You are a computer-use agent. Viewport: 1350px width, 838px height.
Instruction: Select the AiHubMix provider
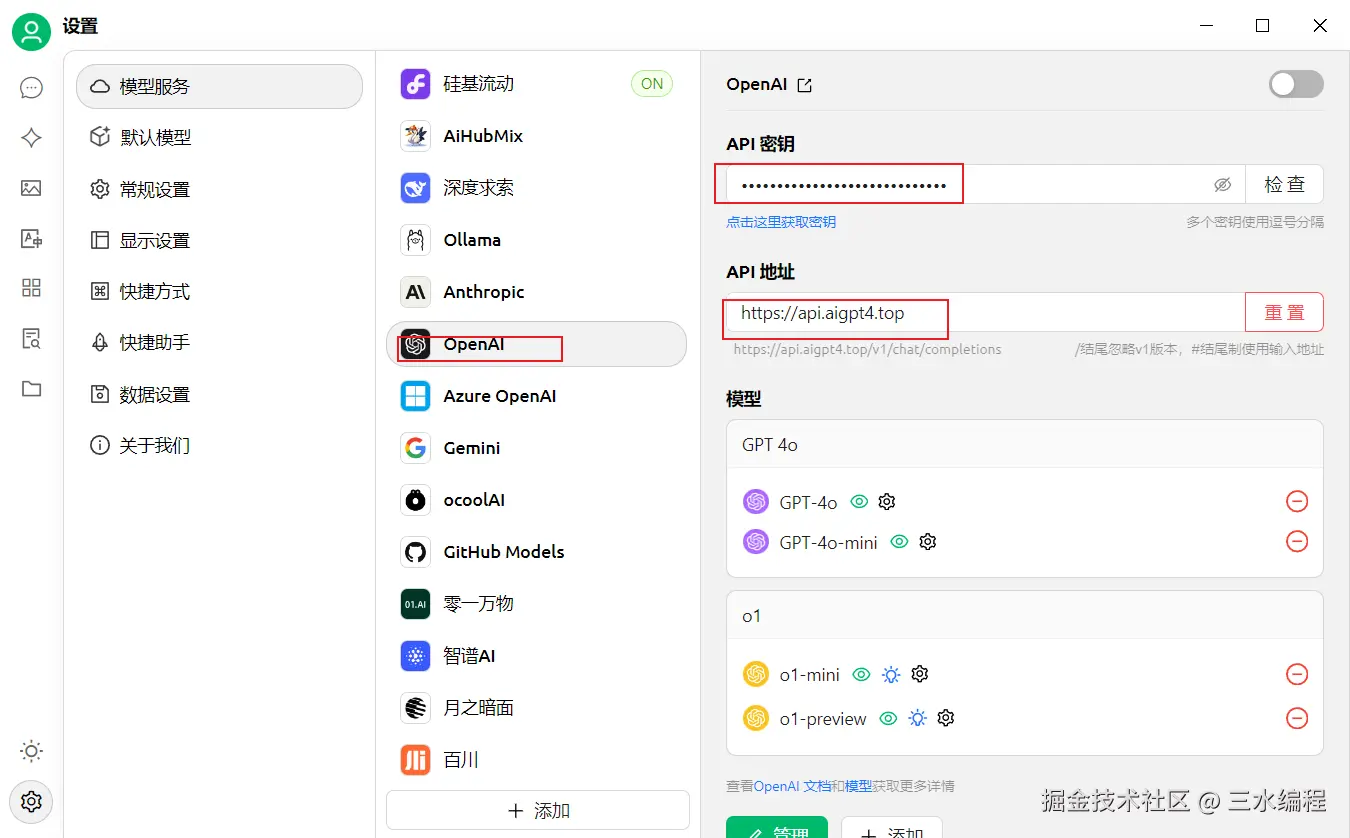pyautogui.click(x=536, y=136)
